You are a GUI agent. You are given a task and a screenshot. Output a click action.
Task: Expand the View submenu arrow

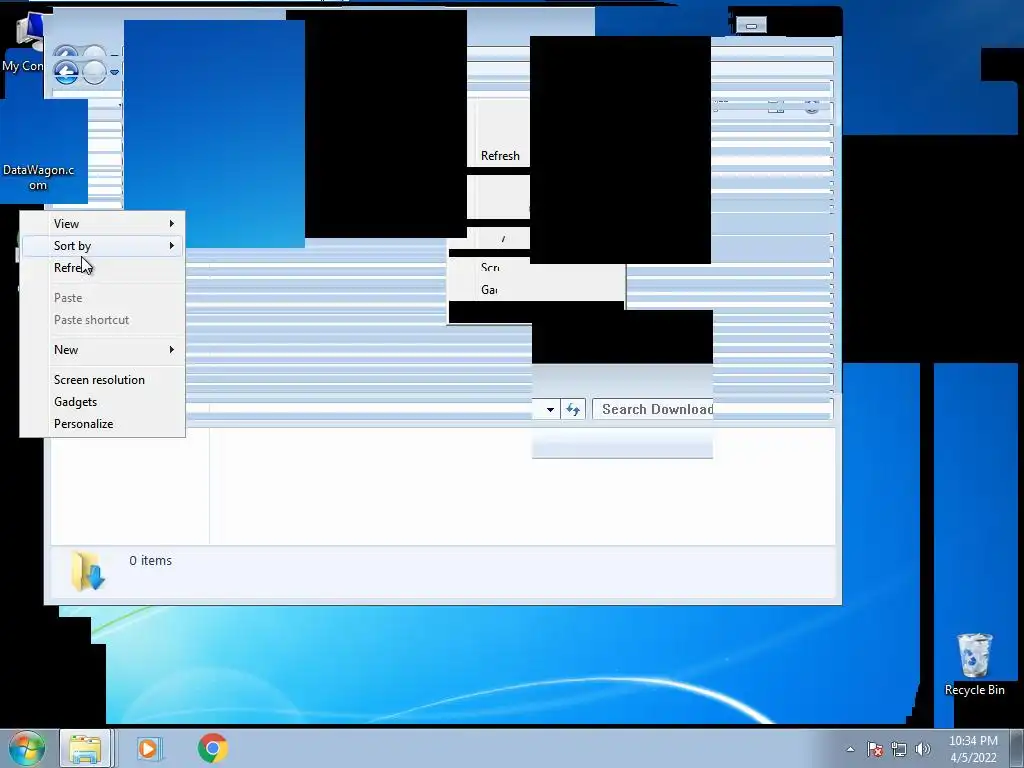click(x=172, y=224)
